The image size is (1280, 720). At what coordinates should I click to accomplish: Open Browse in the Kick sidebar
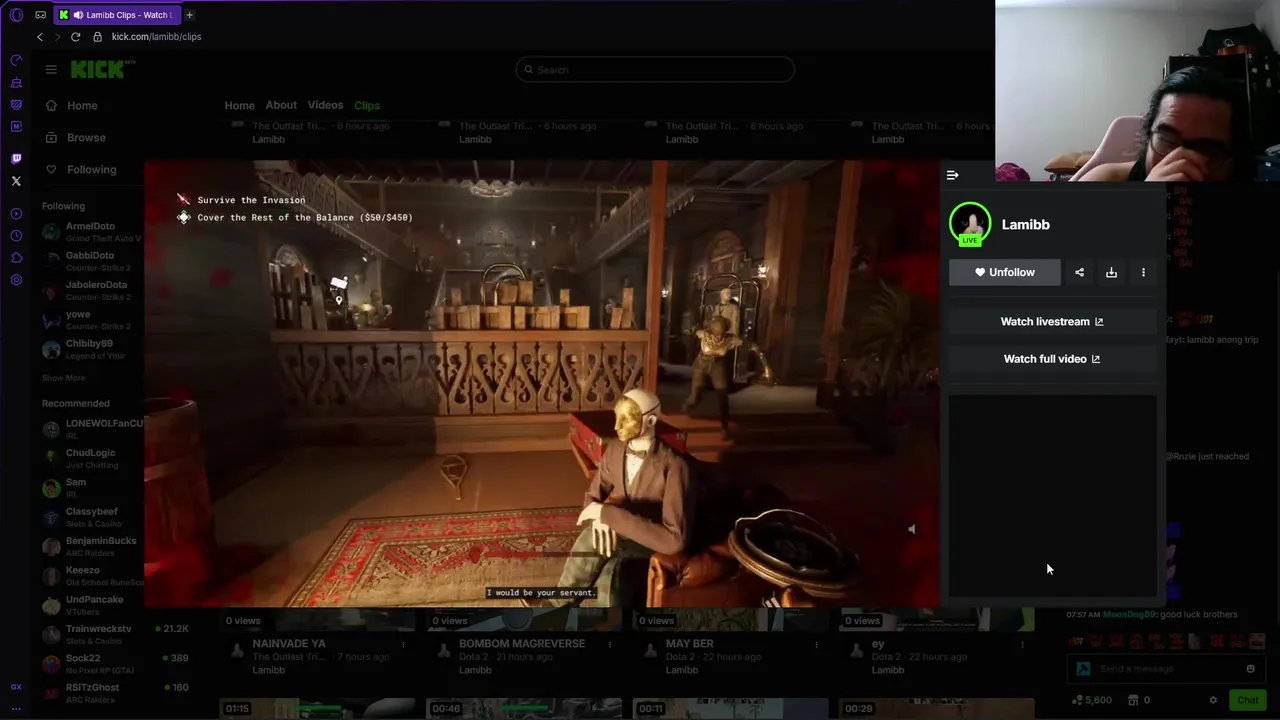(x=86, y=138)
